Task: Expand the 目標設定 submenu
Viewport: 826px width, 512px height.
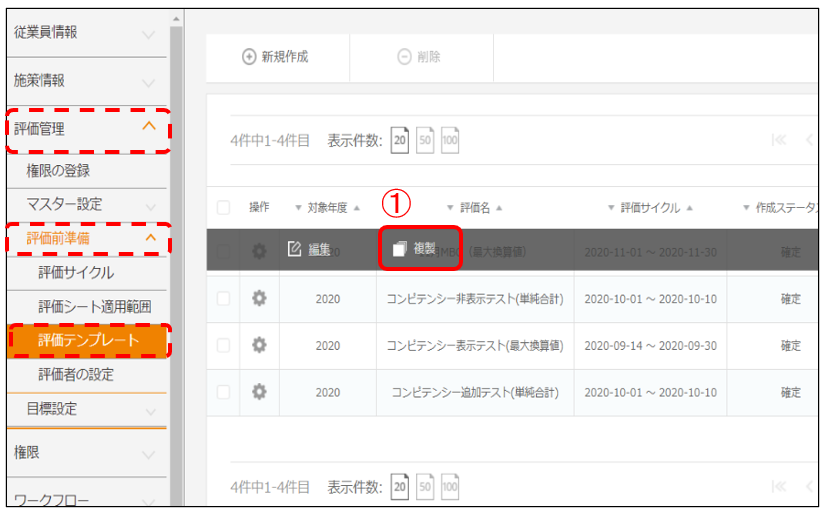Action: click(x=149, y=410)
